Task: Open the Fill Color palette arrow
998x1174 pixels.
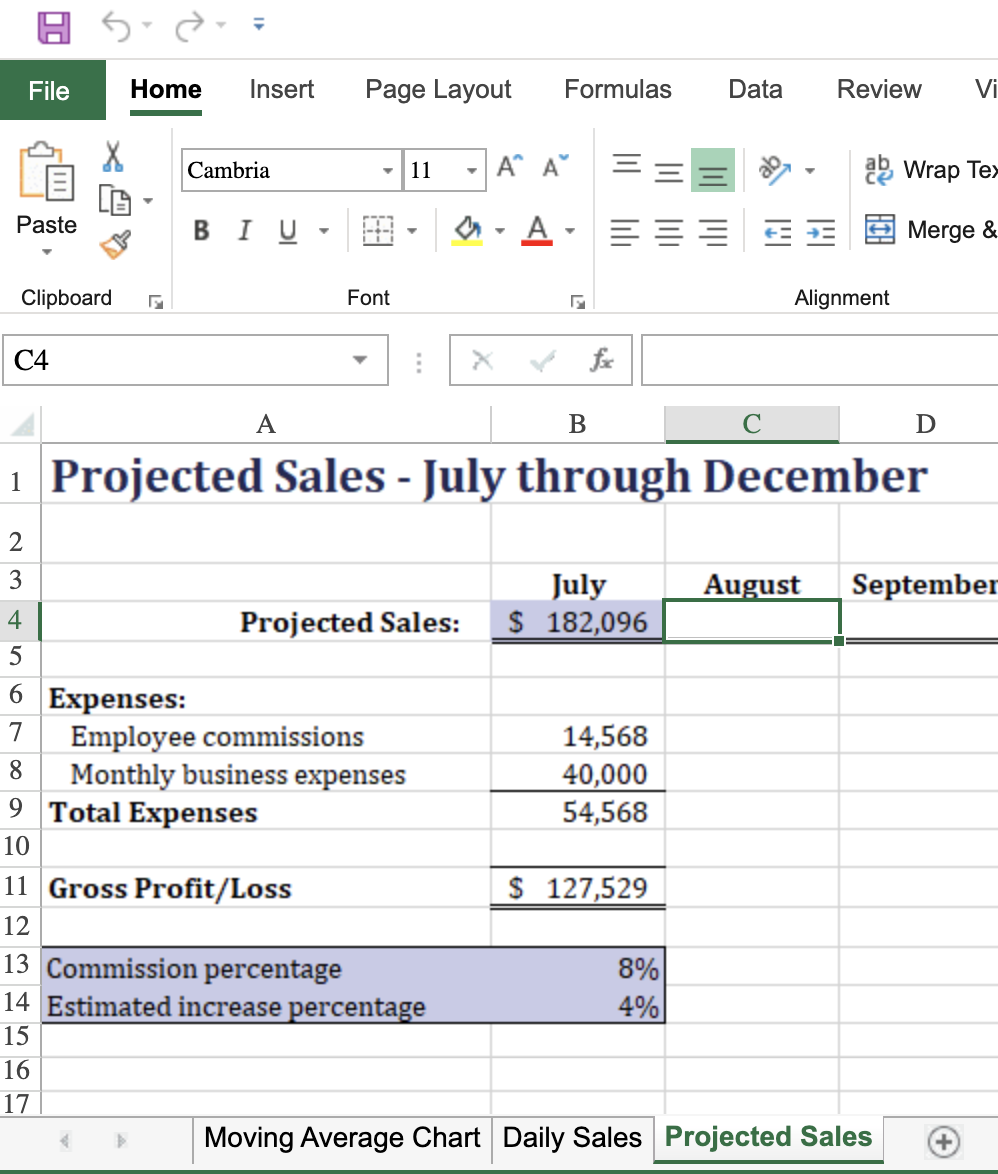Action: pyautogui.click(x=500, y=231)
